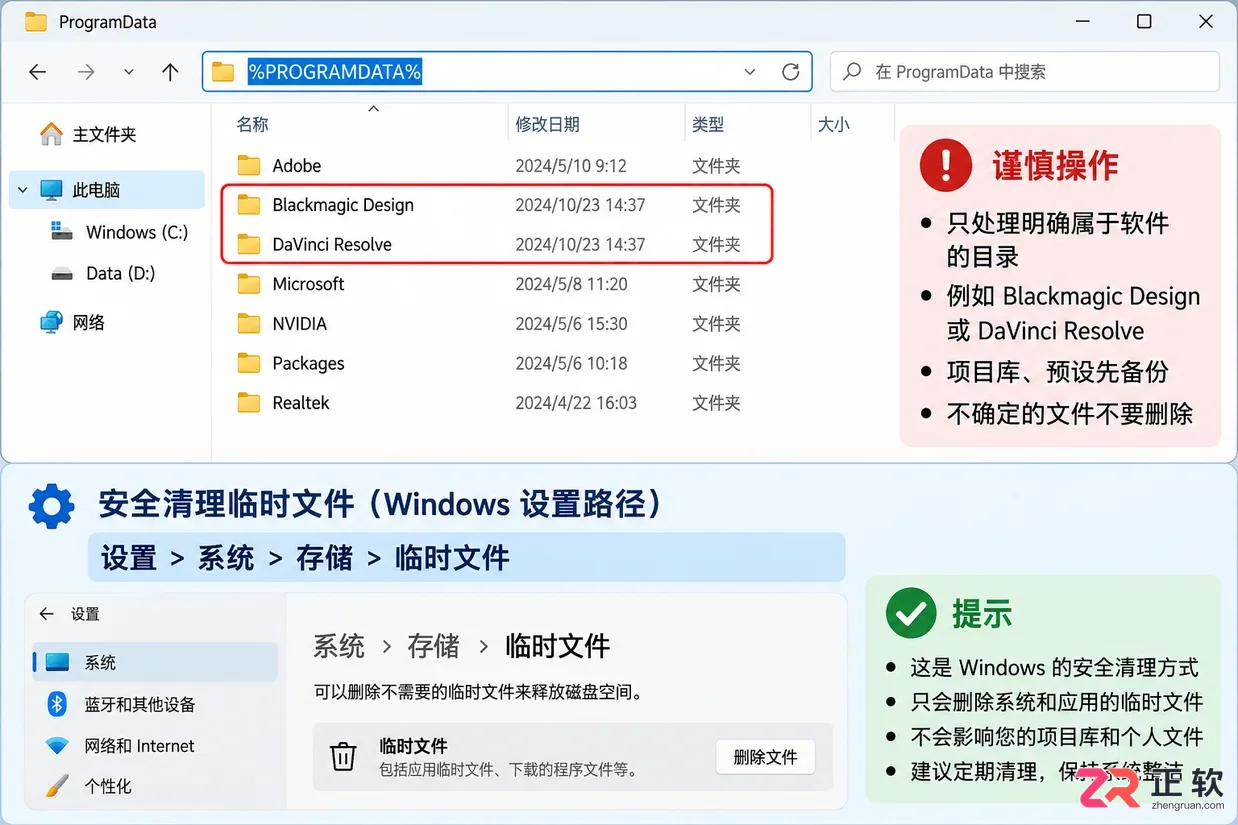1238x825 pixels.
Task: Click the date 2024/5/8 11:20
Action: 571,284
